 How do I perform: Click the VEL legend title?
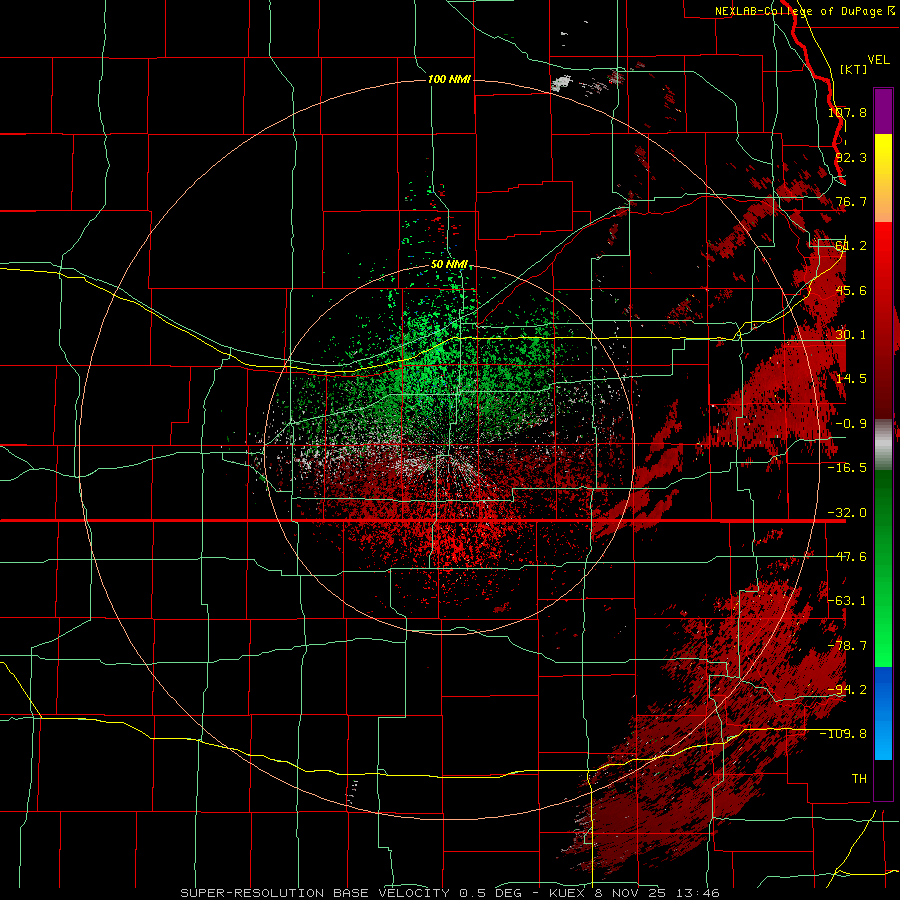pos(878,60)
